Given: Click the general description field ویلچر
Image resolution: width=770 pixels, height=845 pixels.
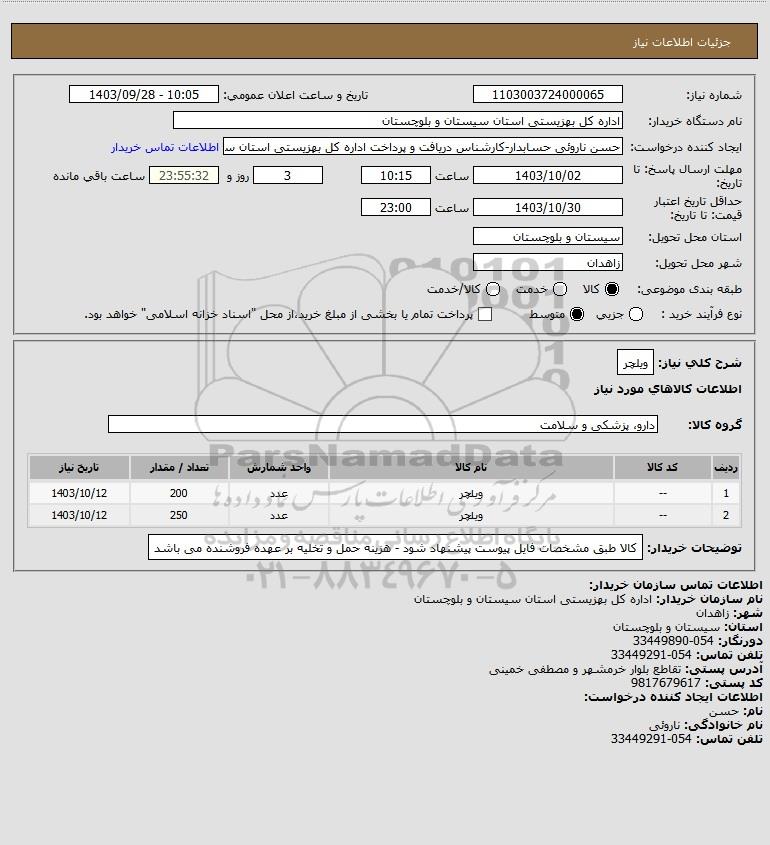Looking at the screenshot, I should 635,363.
